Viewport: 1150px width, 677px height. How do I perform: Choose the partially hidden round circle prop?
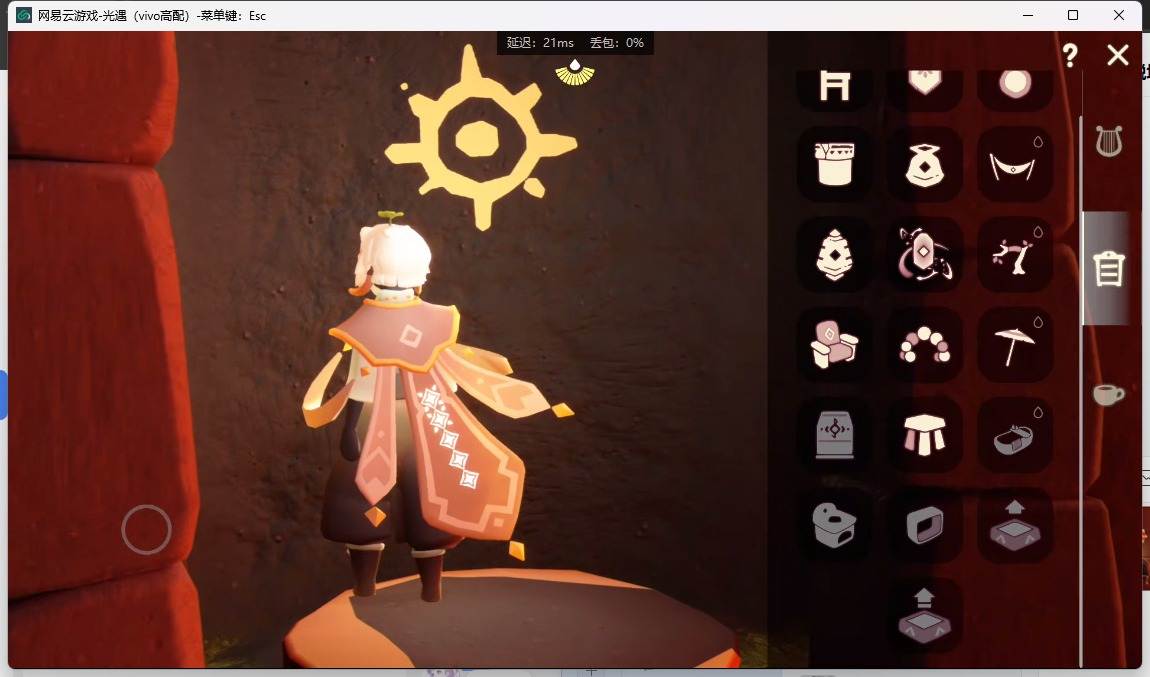click(1015, 89)
